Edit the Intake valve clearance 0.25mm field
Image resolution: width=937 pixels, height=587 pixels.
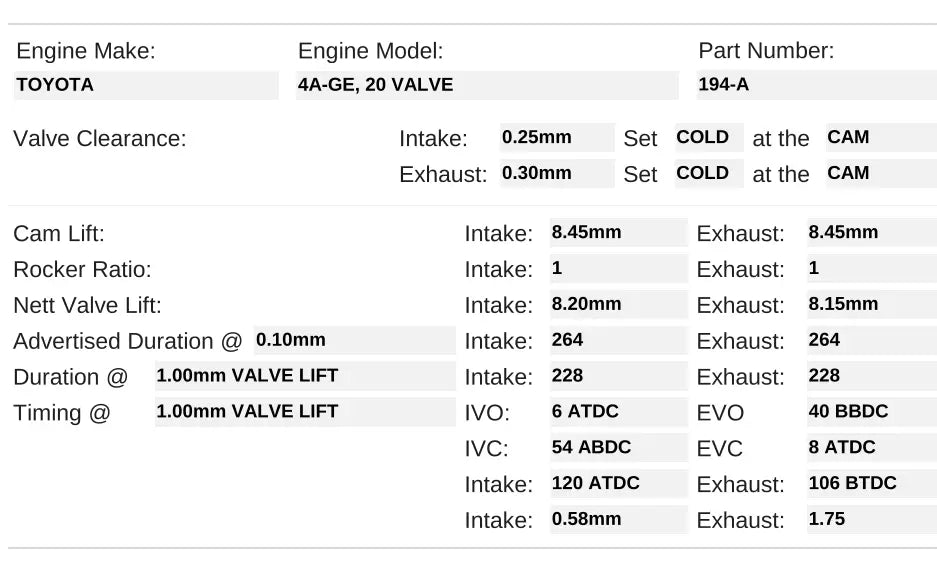[557, 138]
